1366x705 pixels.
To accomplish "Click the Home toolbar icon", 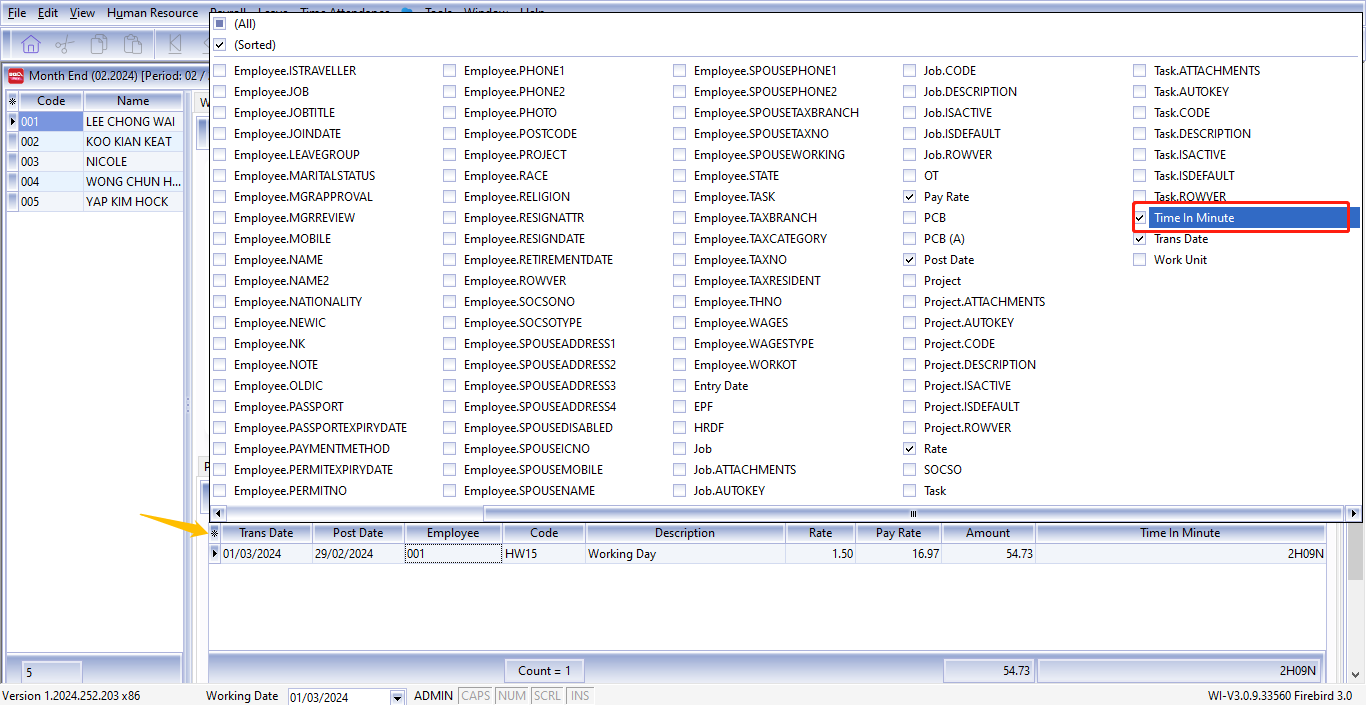I will [31, 44].
